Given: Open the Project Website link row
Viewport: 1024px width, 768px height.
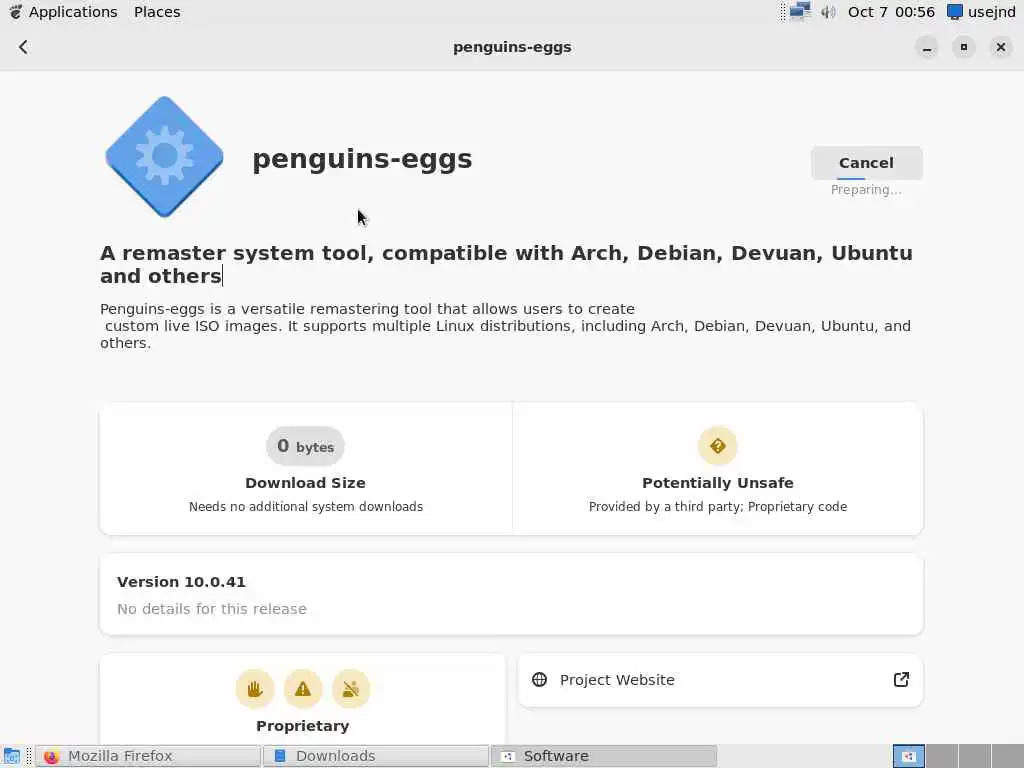Looking at the screenshot, I should tap(720, 680).
